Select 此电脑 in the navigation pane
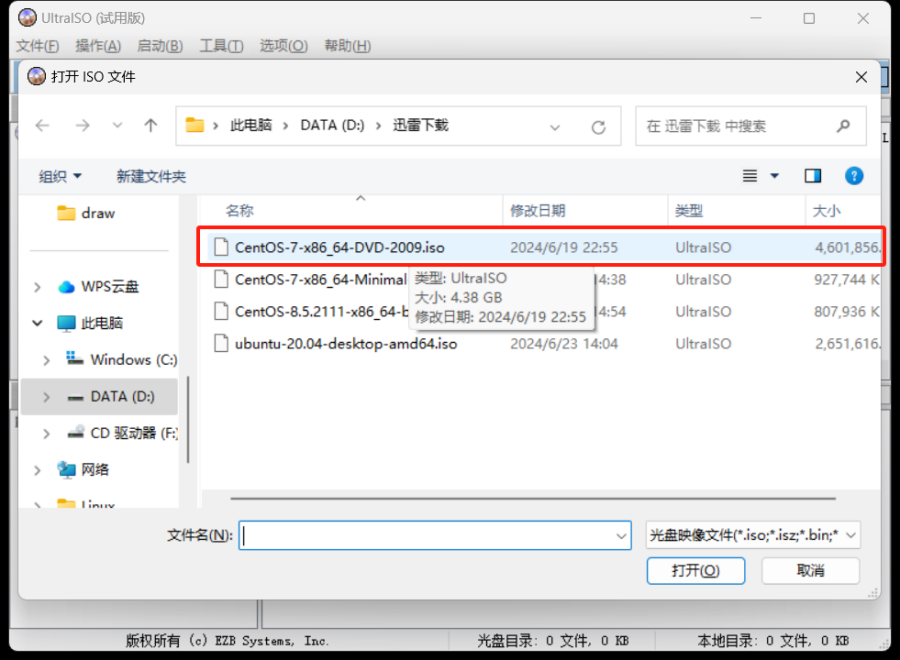Viewport: 900px width, 660px height. pyautogui.click(x=90, y=323)
